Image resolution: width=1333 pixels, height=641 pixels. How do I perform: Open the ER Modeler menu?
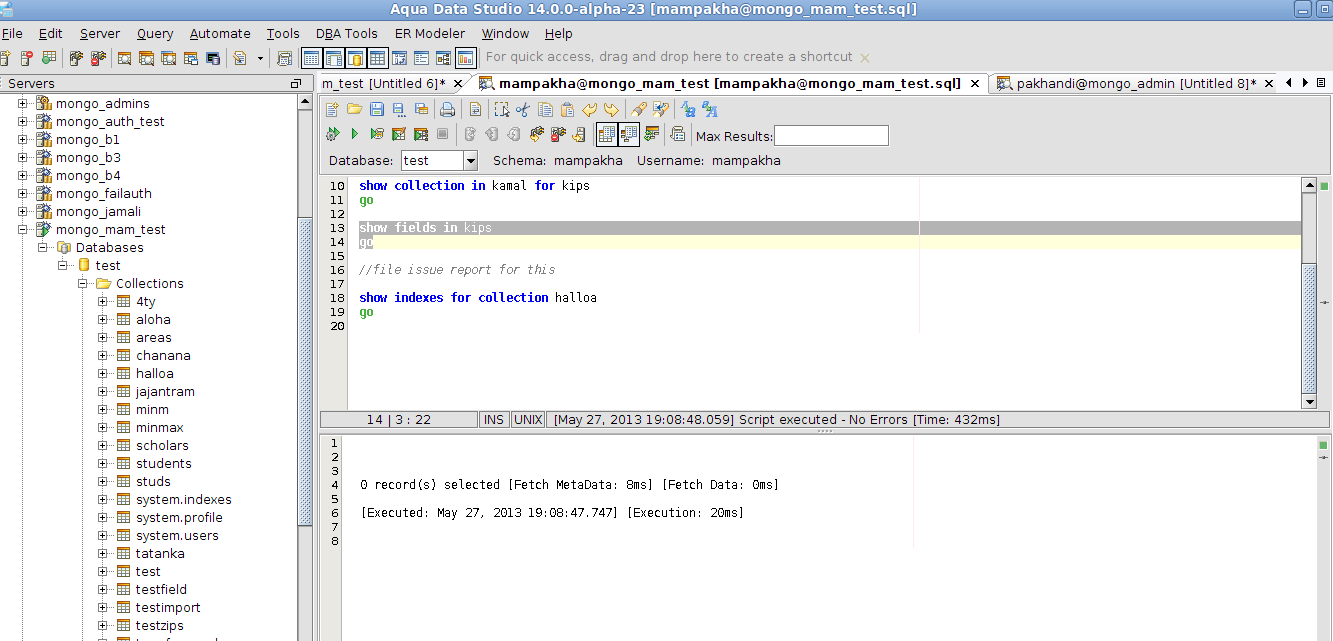coord(429,33)
